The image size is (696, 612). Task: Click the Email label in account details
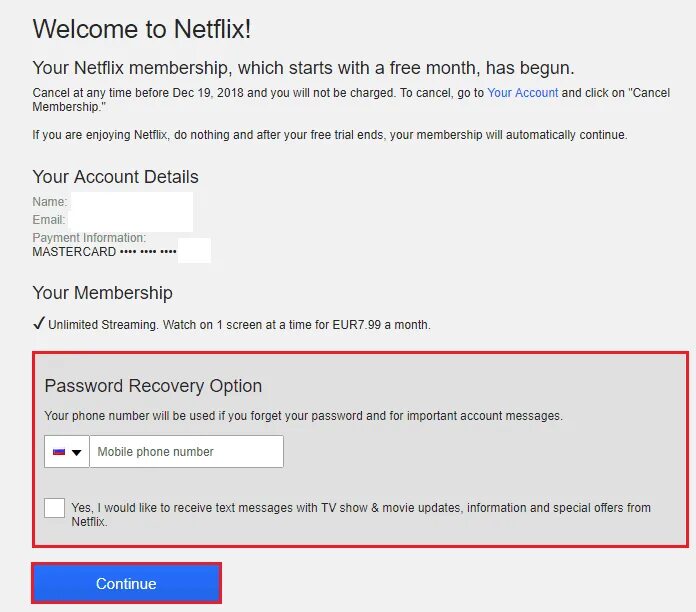point(49,220)
